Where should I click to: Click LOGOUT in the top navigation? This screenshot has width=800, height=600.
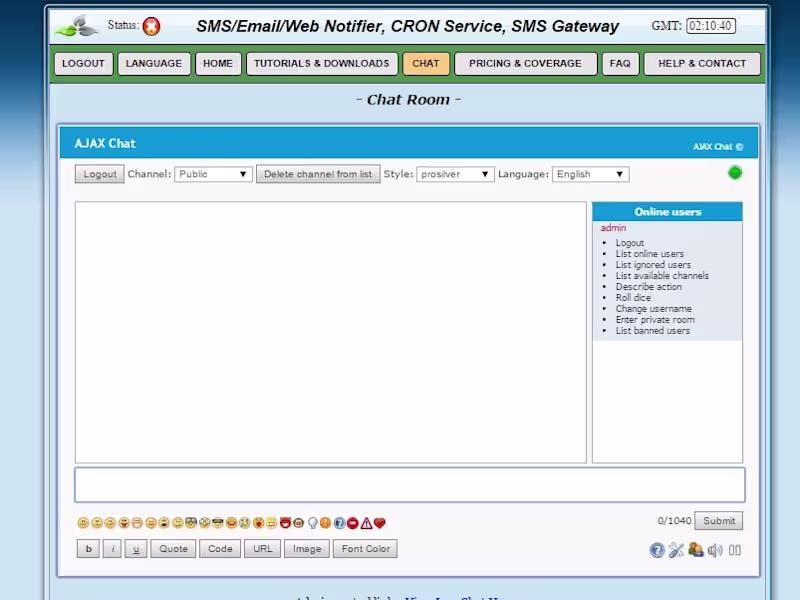(83, 64)
